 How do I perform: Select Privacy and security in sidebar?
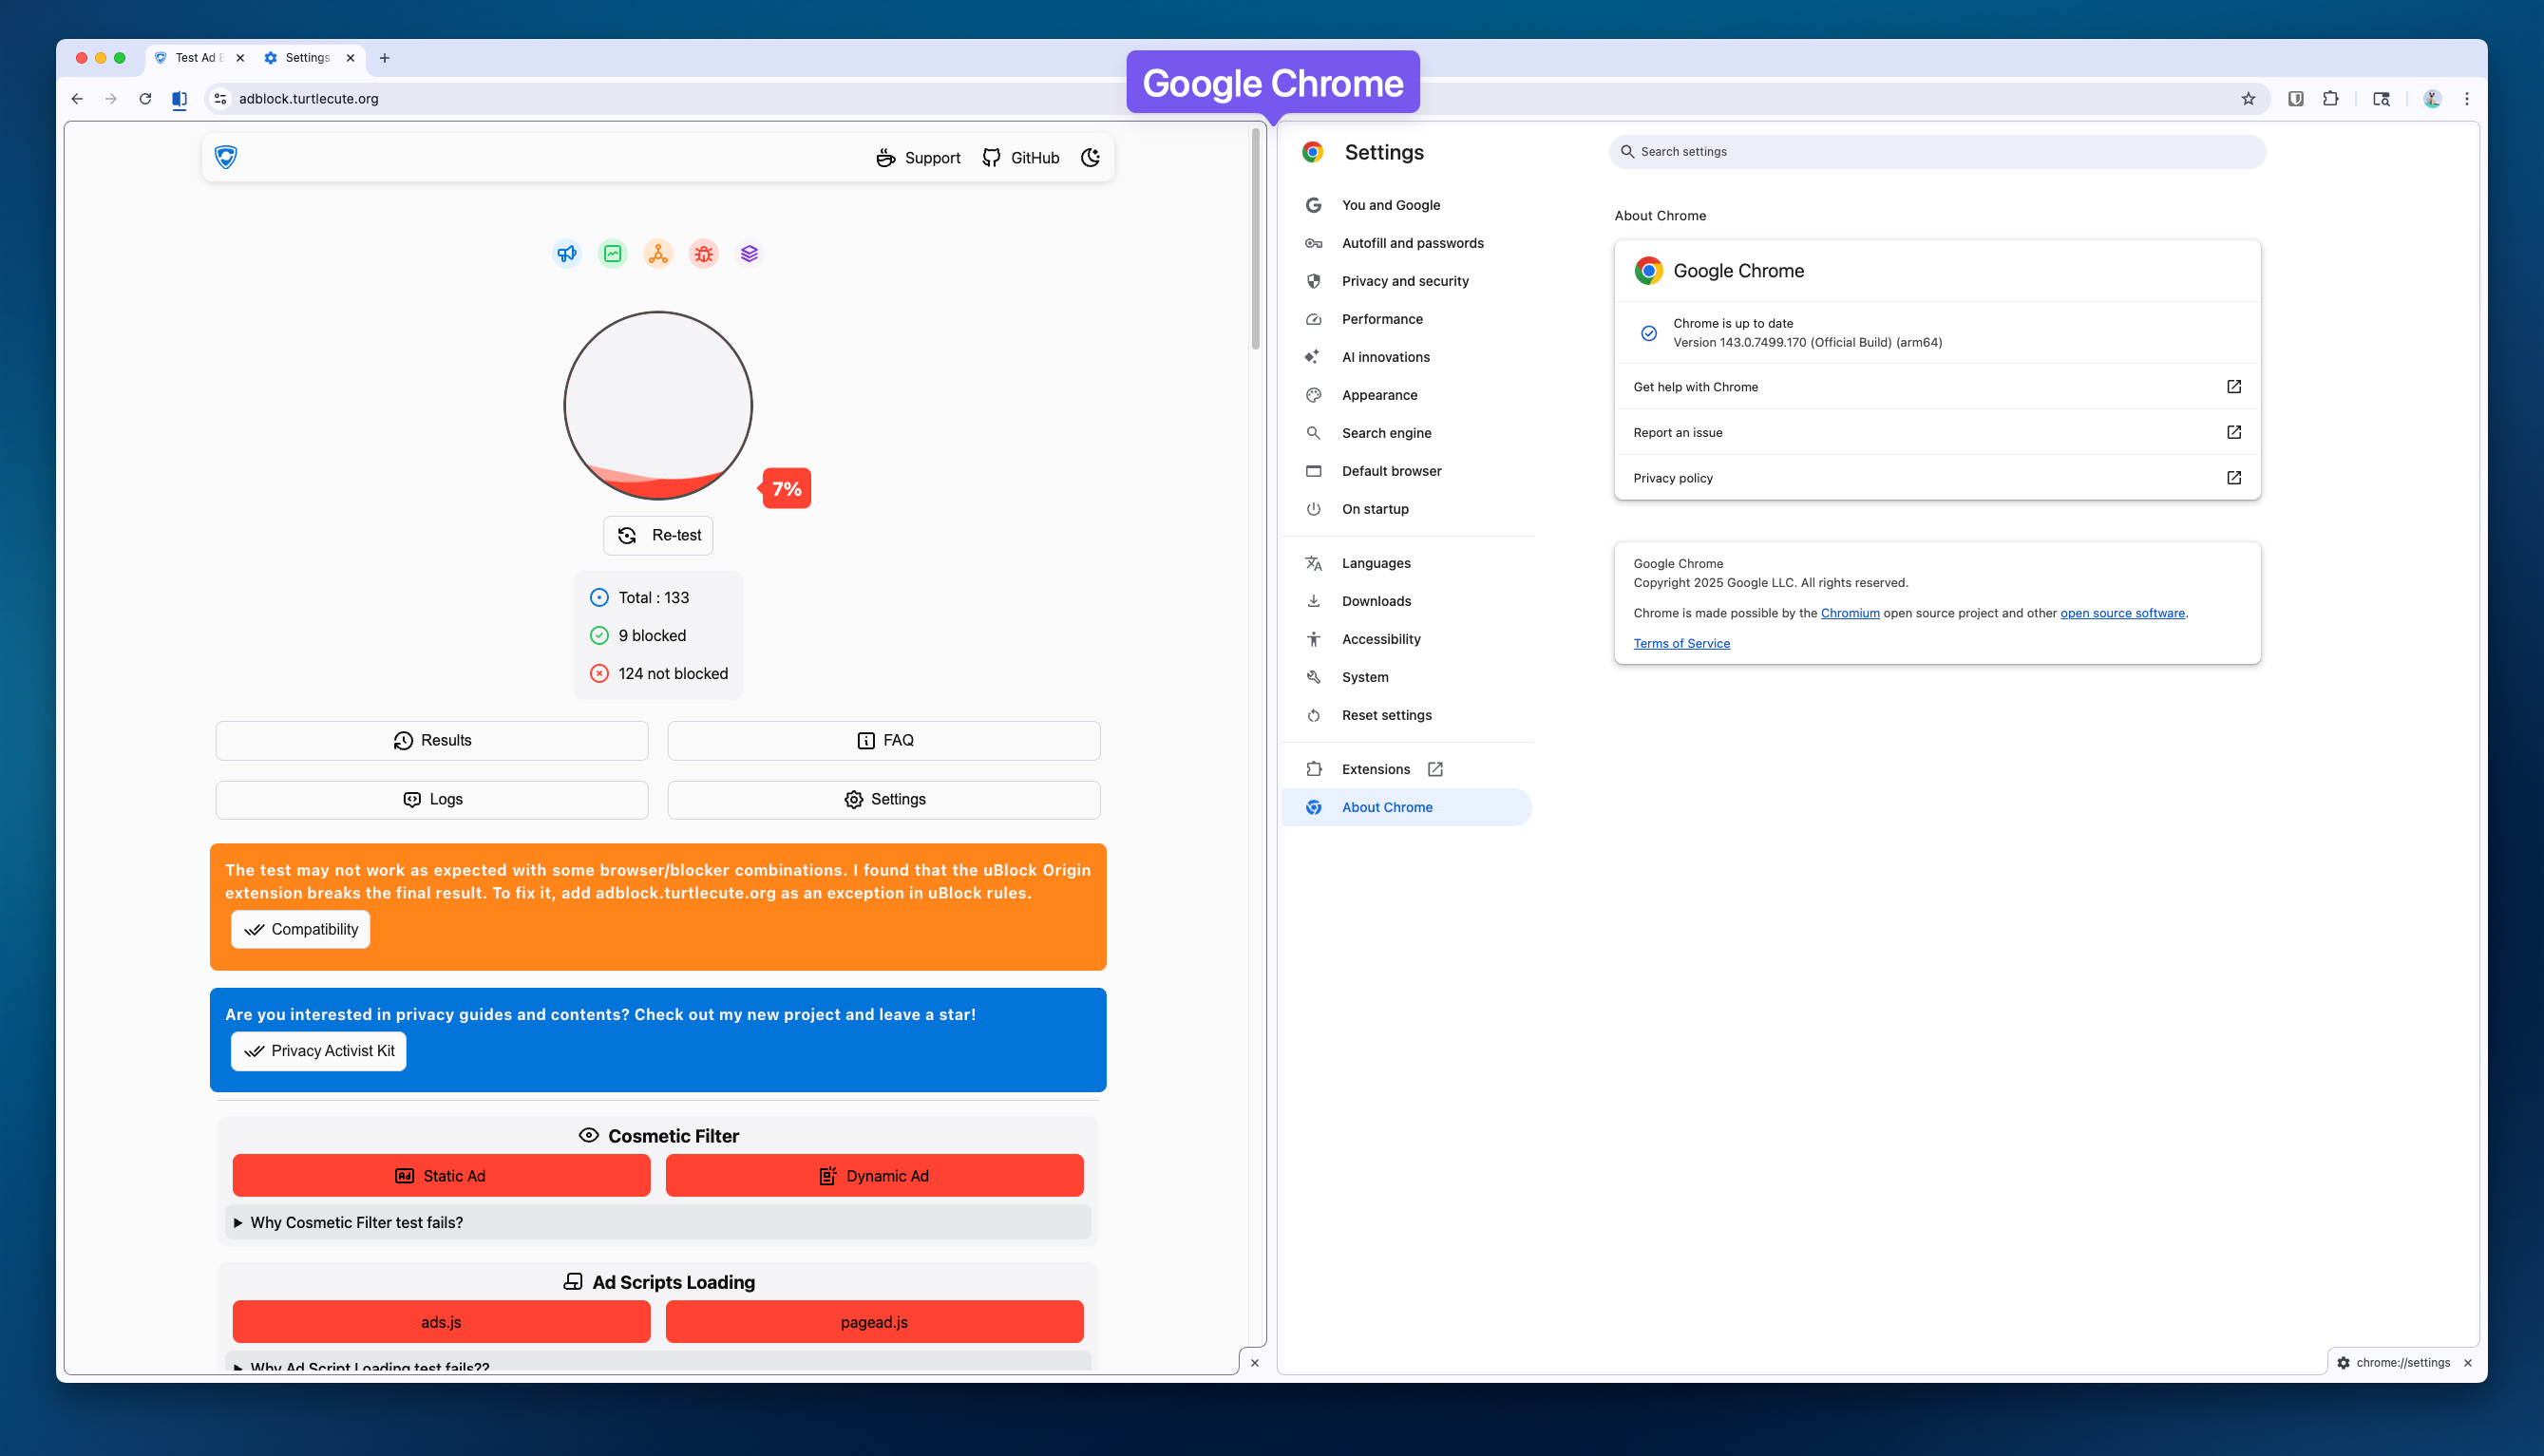pos(1404,281)
